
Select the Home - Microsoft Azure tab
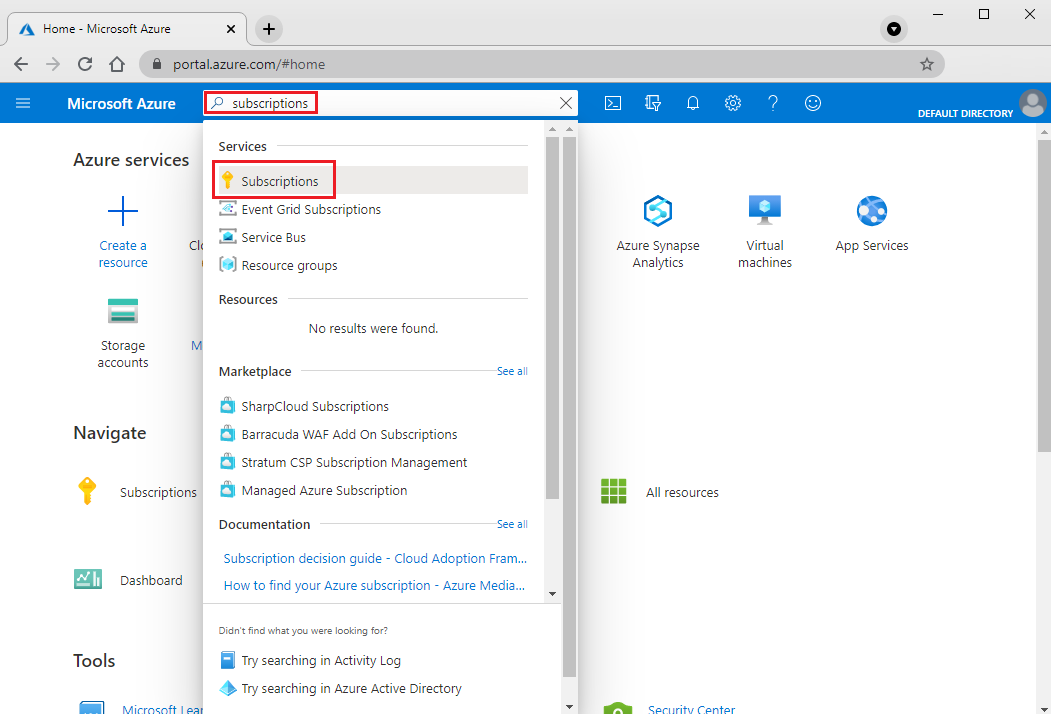(x=127, y=29)
